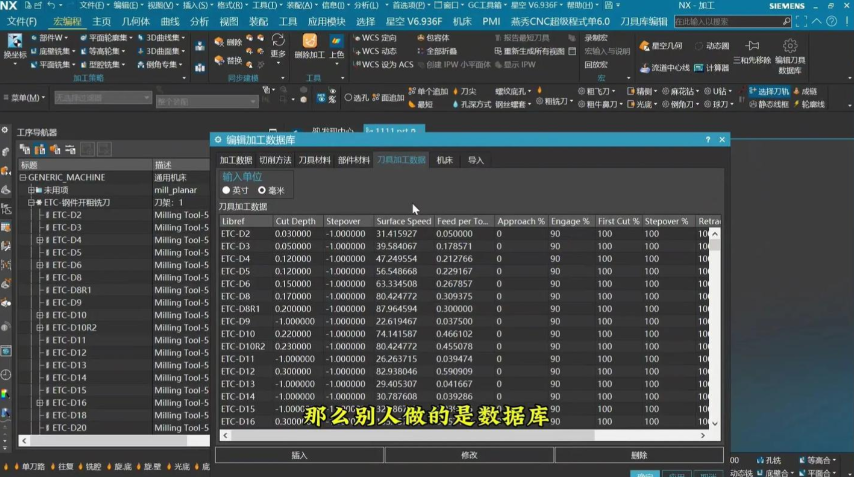Click the 删除加工 tool icon
Viewport: 854px width, 477px height.
pyautogui.click(x=309, y=45)
